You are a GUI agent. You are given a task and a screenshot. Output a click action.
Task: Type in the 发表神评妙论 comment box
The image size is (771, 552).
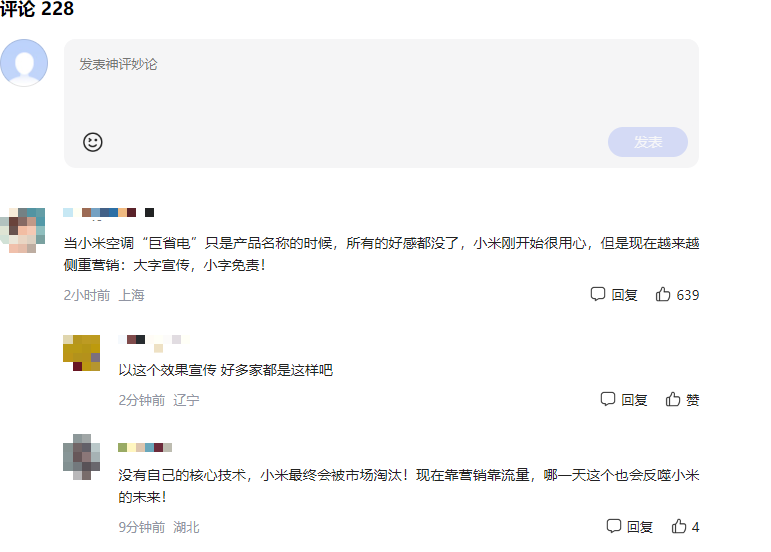tap(380, 85)
